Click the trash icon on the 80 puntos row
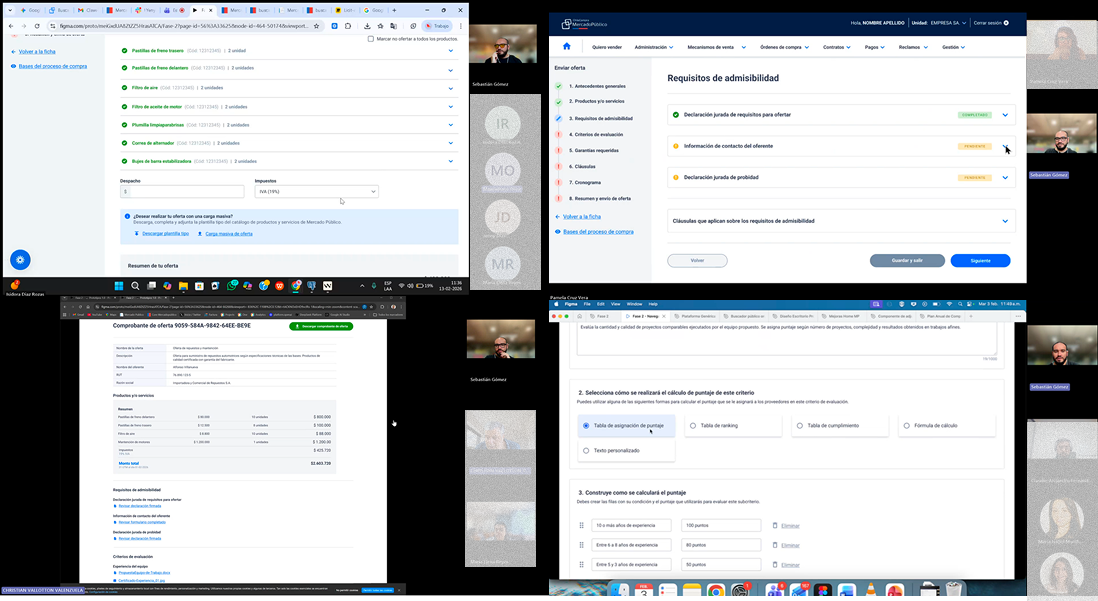1098x601 pixels. [774, 545]
